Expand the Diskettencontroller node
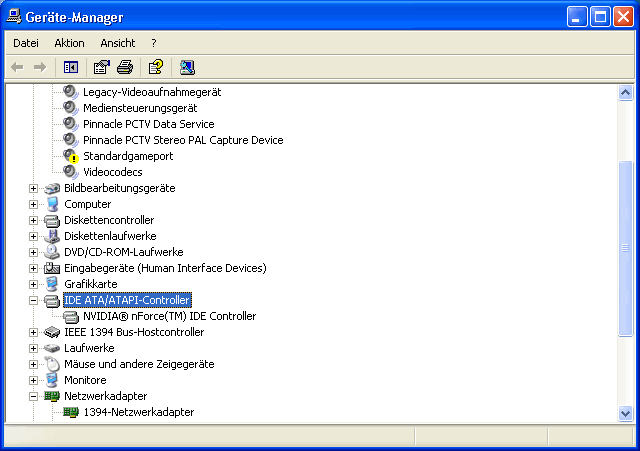This screenshot has width=640, height=451. [33, 220]
